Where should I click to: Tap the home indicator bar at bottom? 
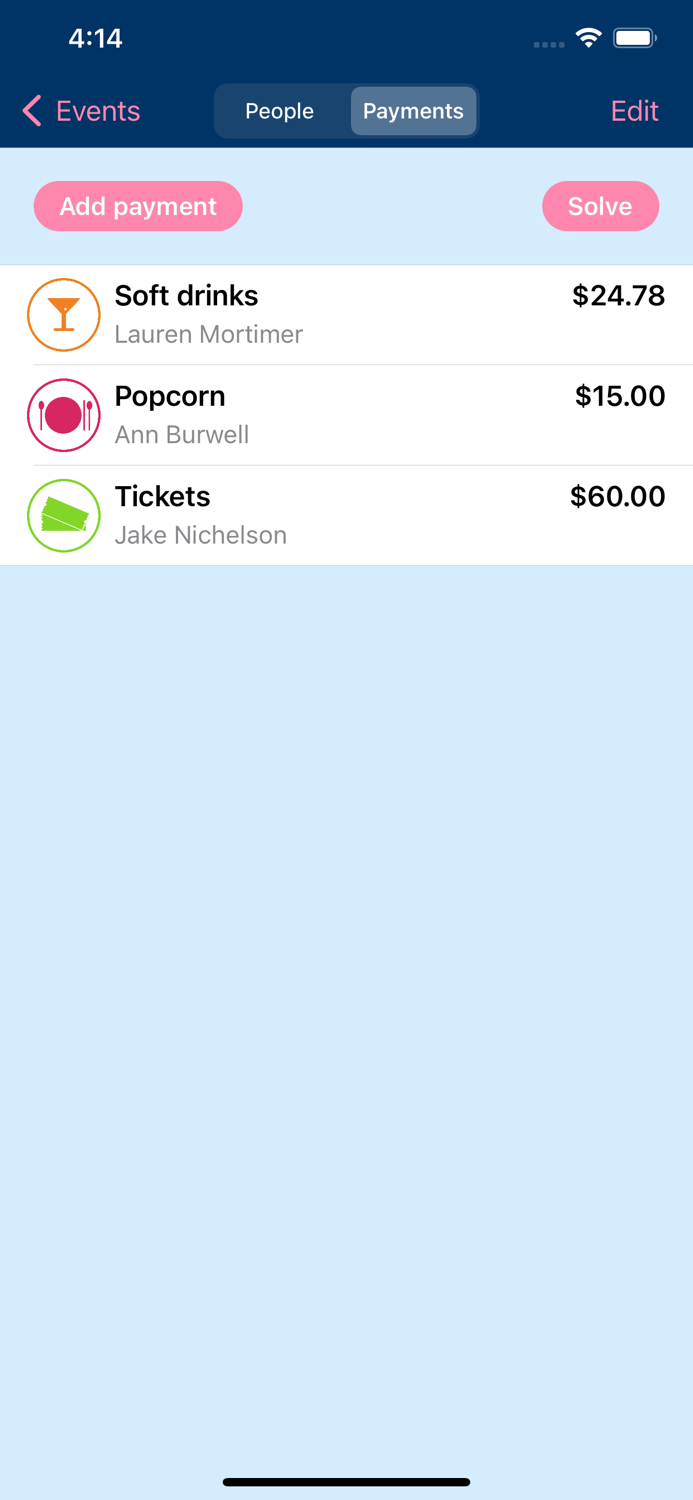[x=346, y=1482]
